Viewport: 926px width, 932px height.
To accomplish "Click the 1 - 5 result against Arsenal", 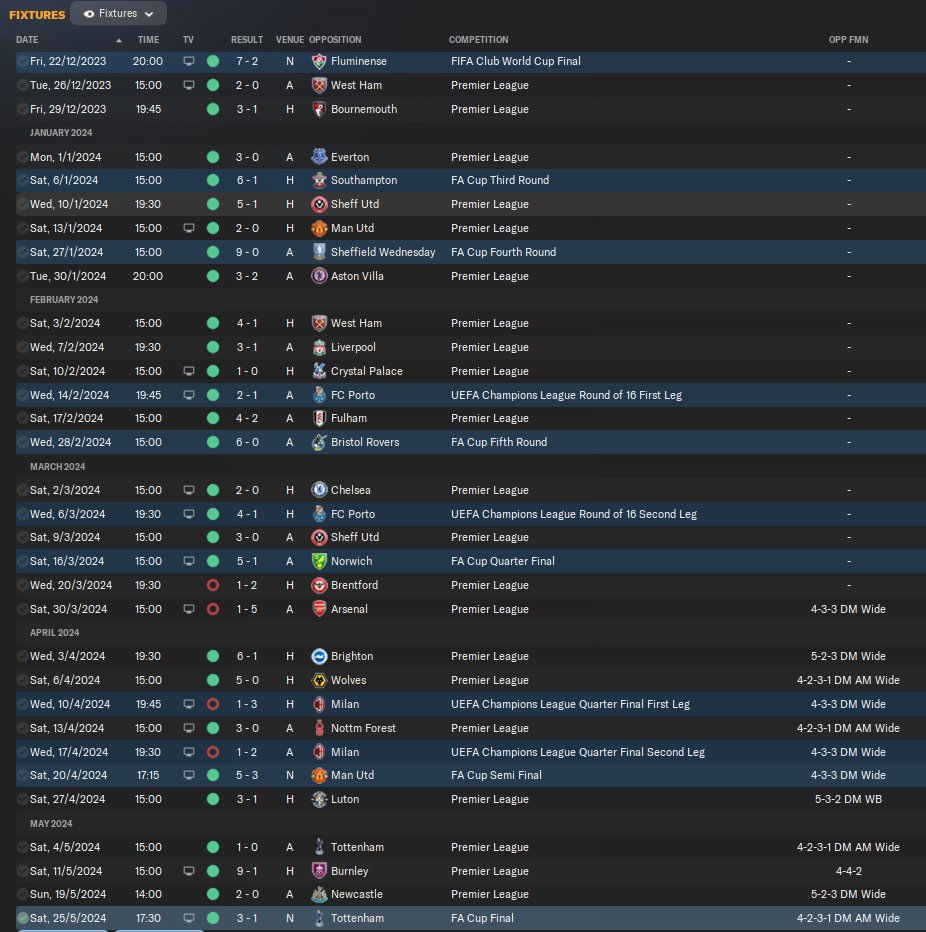I will (x=247, y=609).
